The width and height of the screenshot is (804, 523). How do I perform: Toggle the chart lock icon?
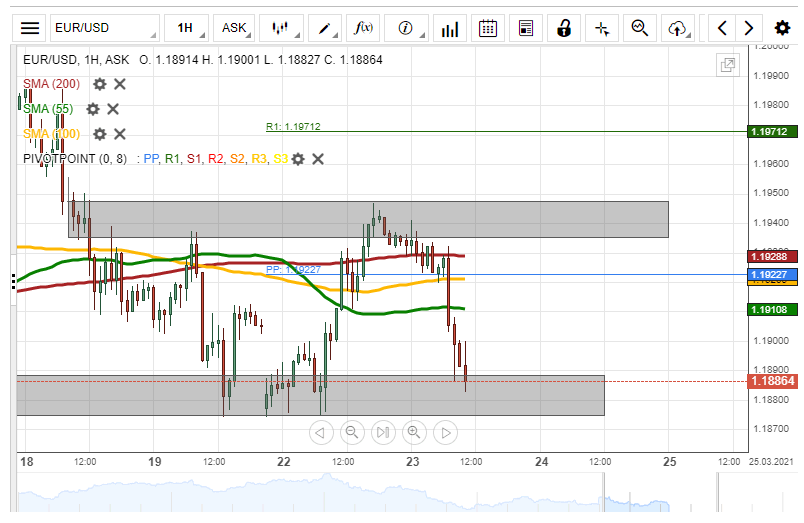[564, 28]
